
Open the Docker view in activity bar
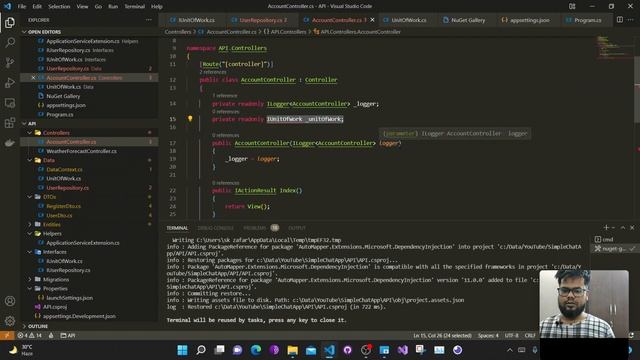[x=10, y=143]
